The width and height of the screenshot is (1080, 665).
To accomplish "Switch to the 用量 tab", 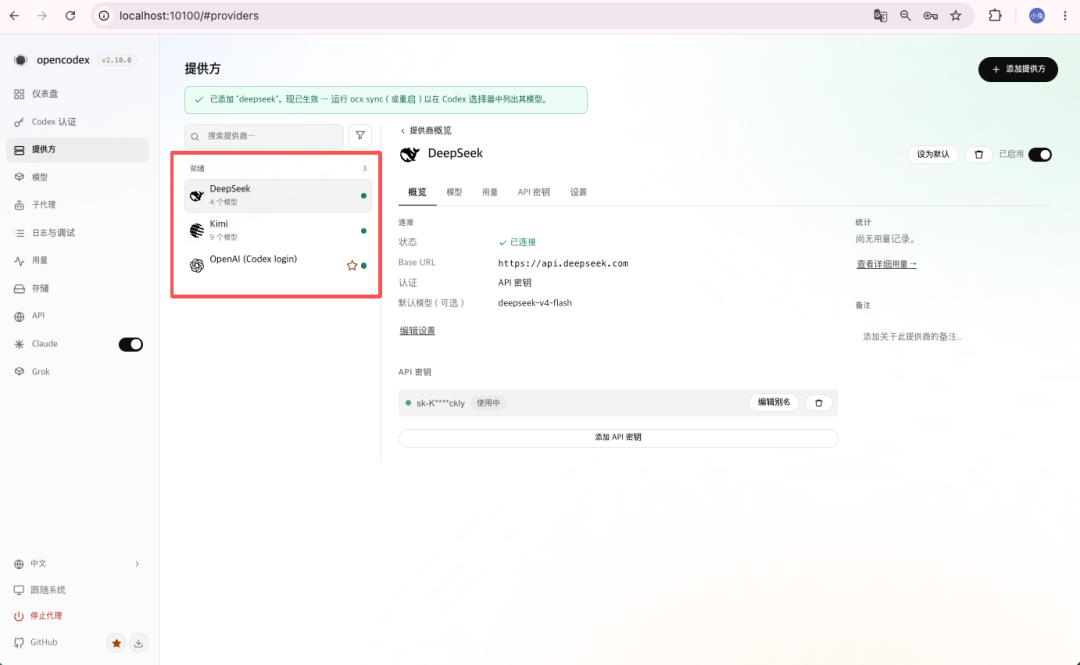I will [x=490, y=192].
